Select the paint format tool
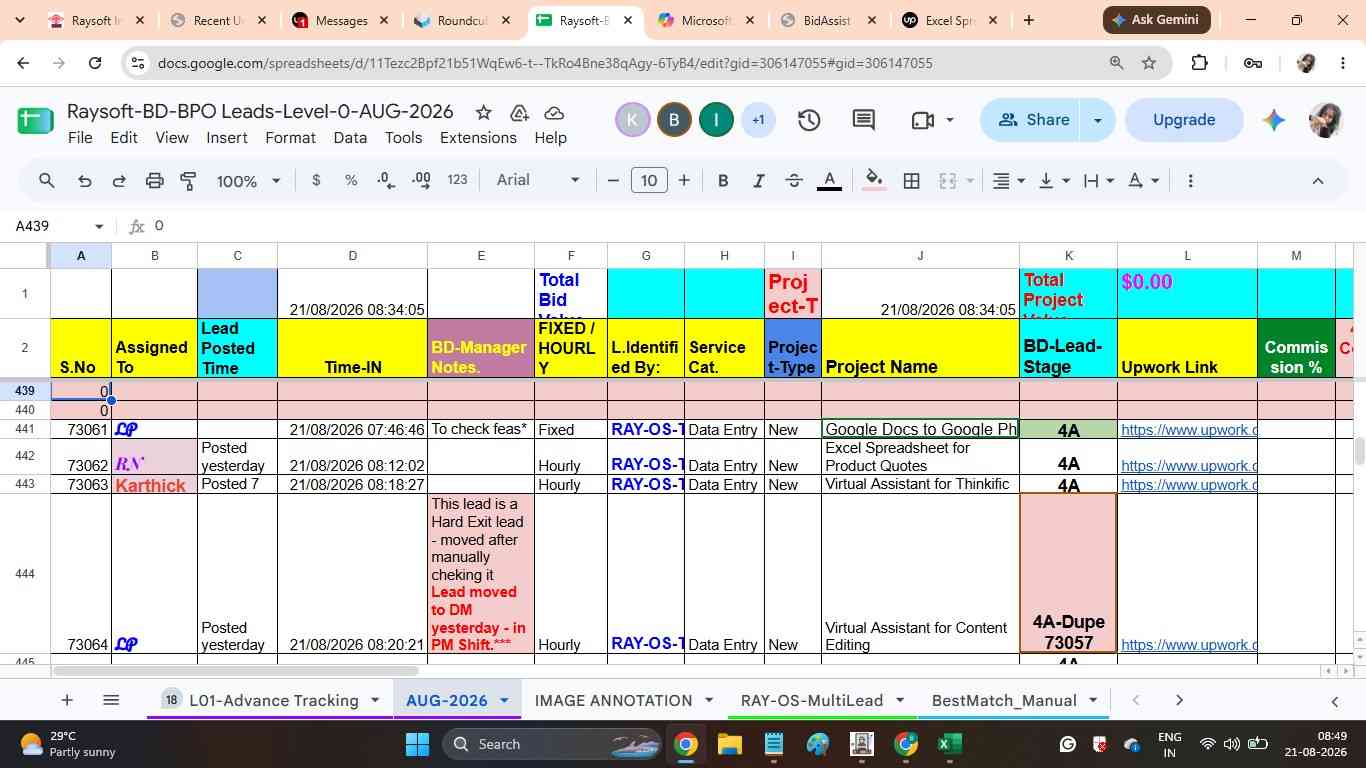Viewport: 1366px width, 768px height. [188, 181]
